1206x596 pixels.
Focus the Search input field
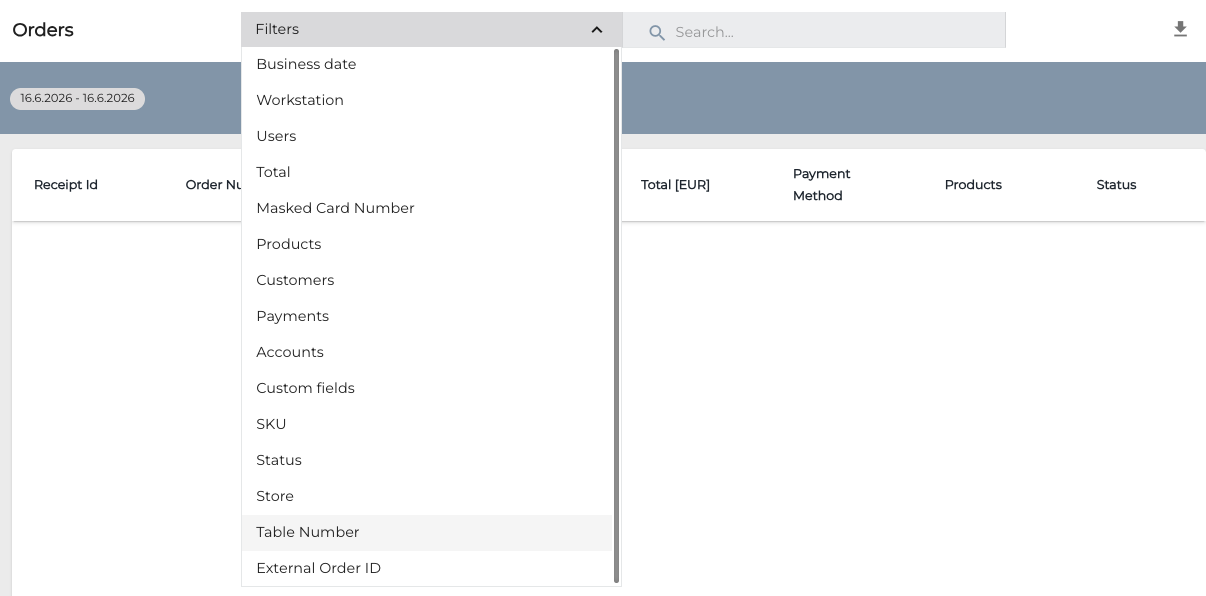pyautogui.click(x=814, y=30)
